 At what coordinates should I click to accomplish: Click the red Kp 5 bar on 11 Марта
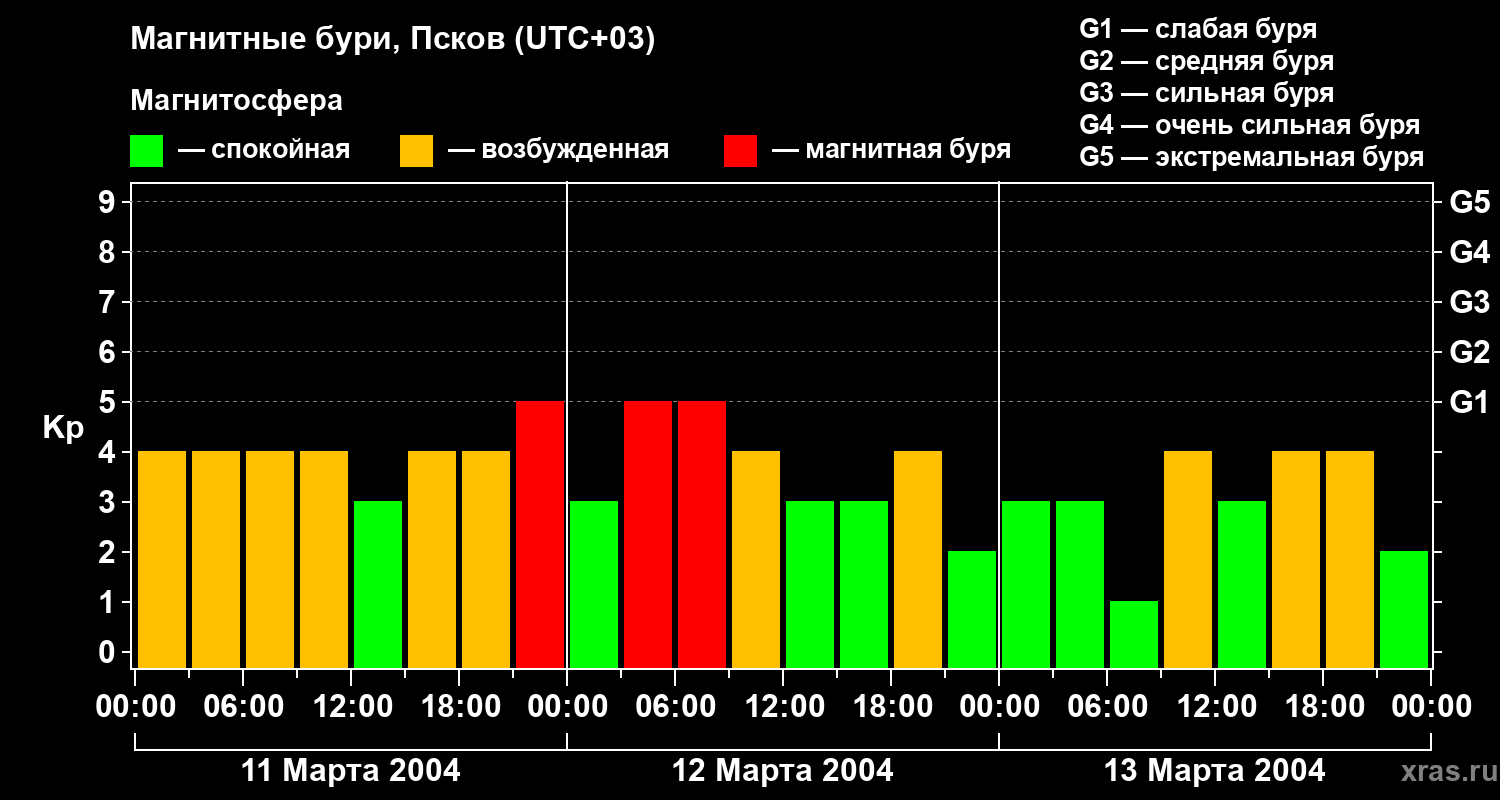(540, 534)
